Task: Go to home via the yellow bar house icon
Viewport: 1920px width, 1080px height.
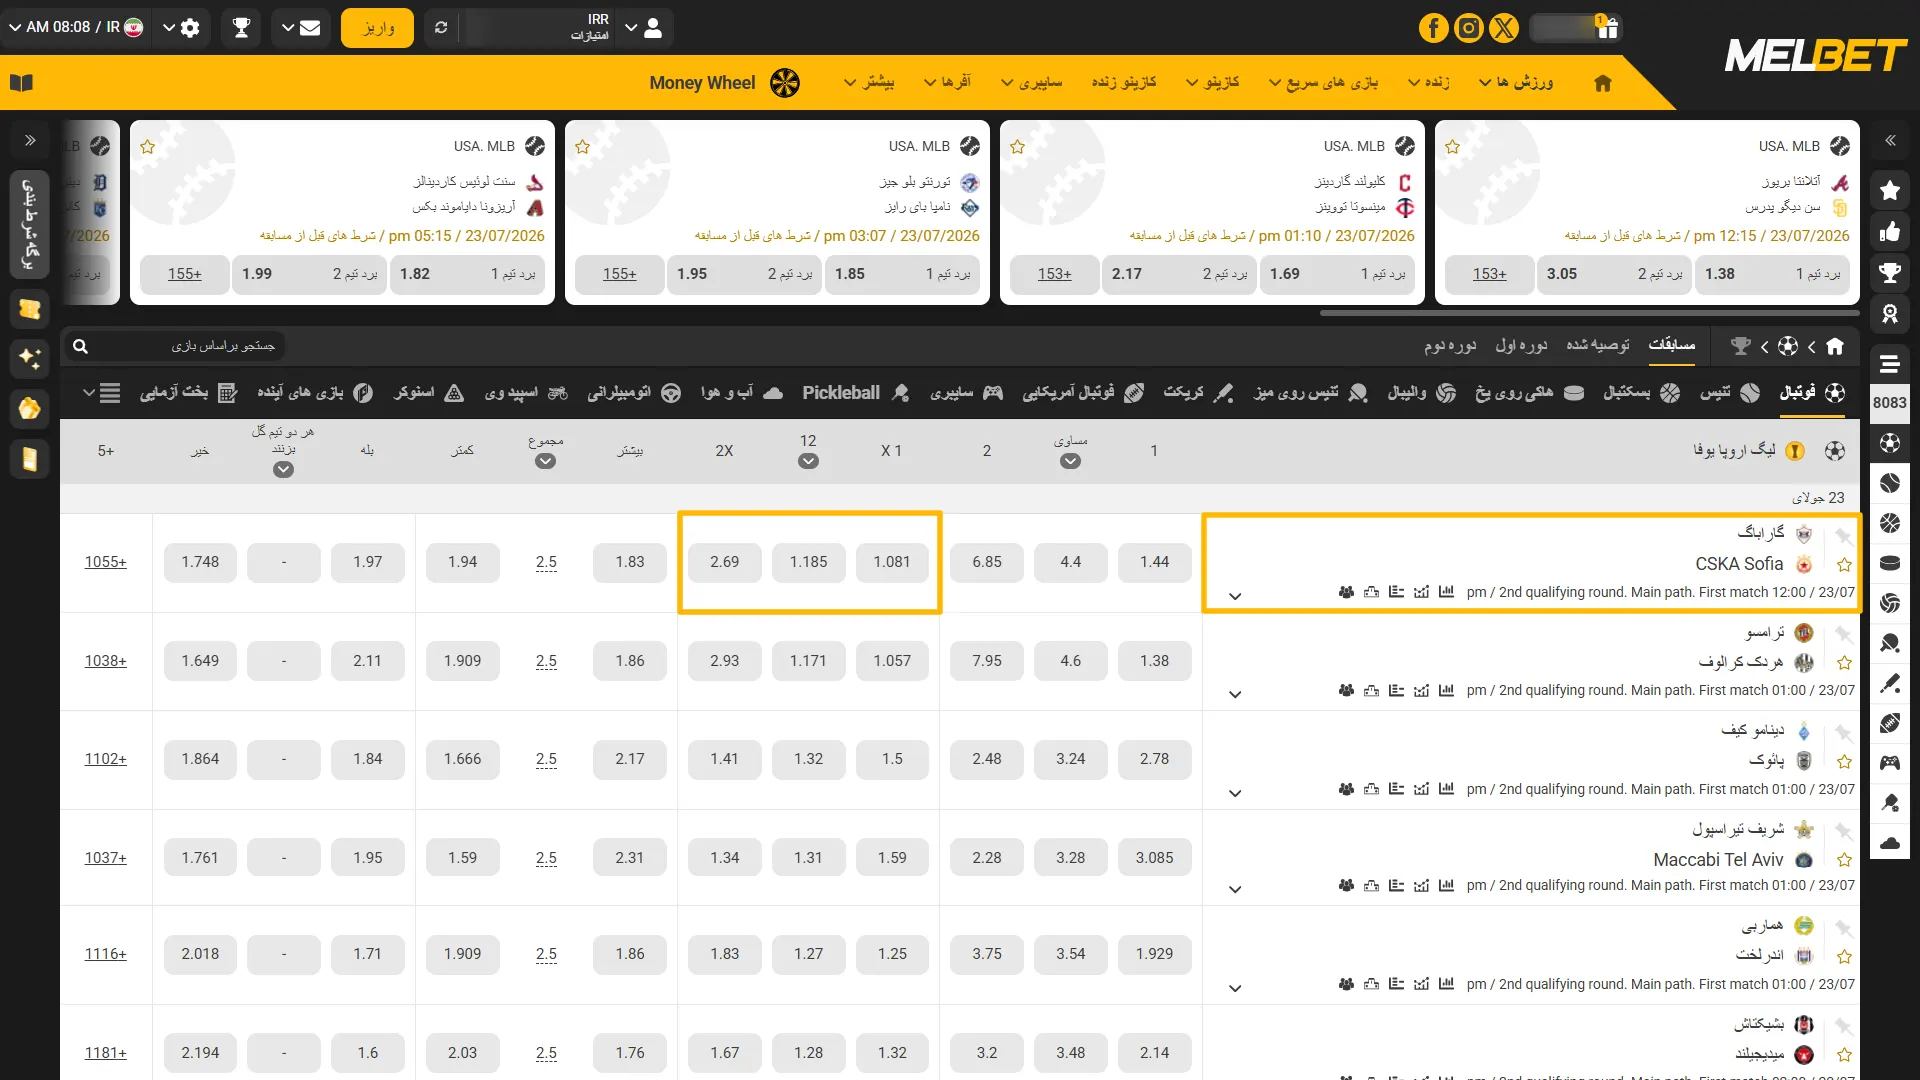Action: tap(1603, 83)
